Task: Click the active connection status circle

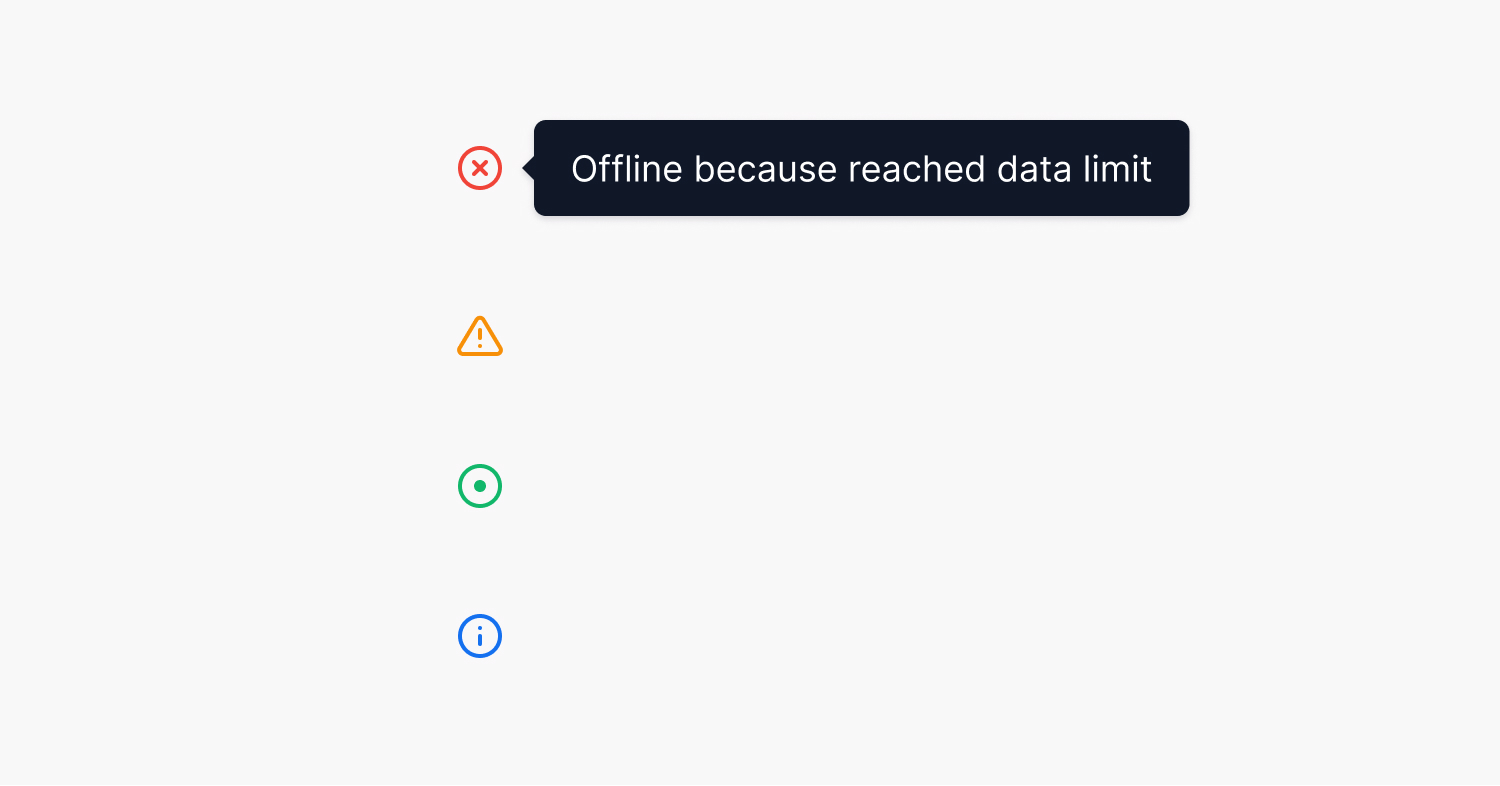Action: [x=480, y=486]
